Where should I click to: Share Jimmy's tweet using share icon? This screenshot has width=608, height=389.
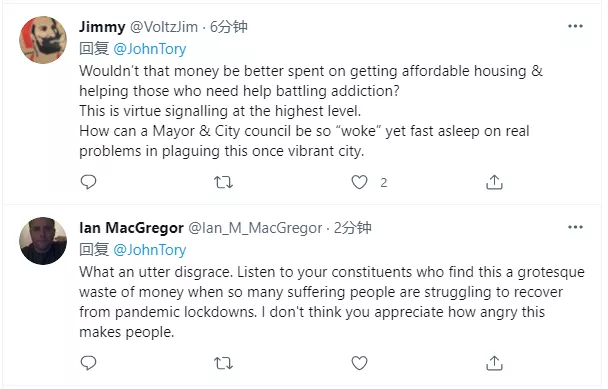pos(494,182)
